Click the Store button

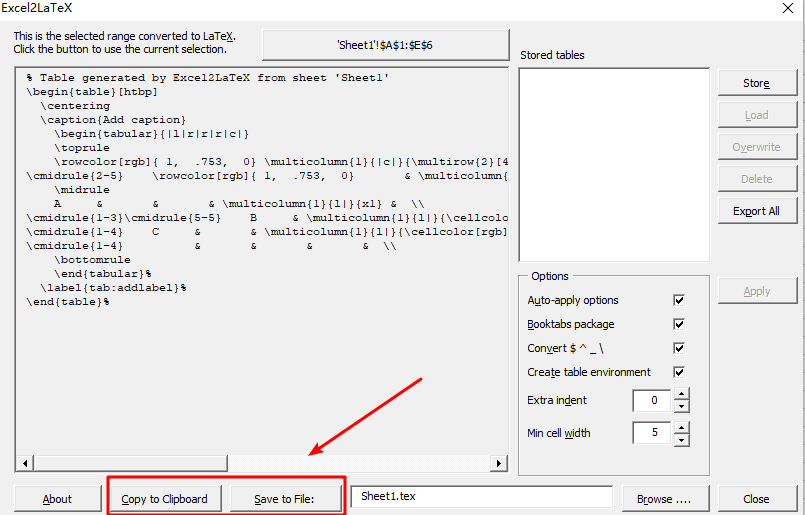pos(757,83)
